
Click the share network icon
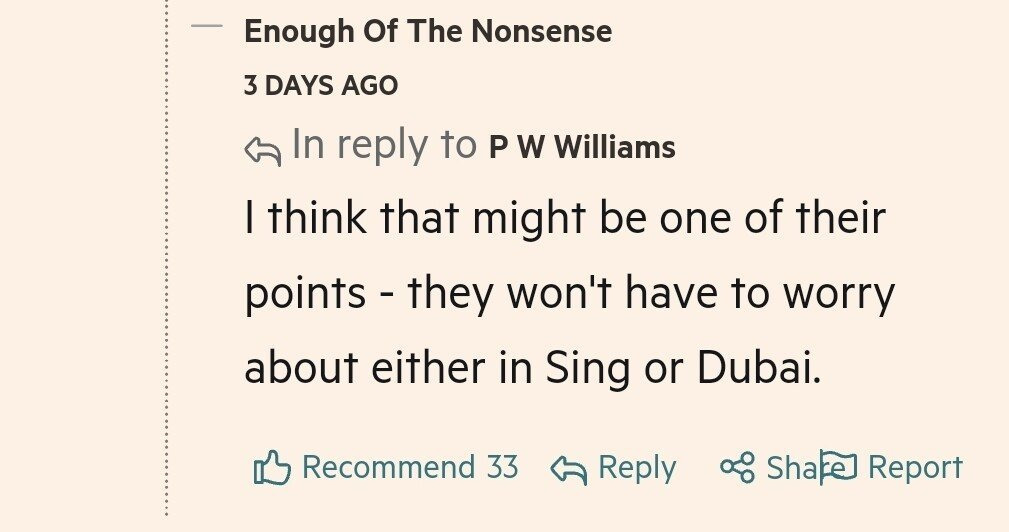coord(737,467)
